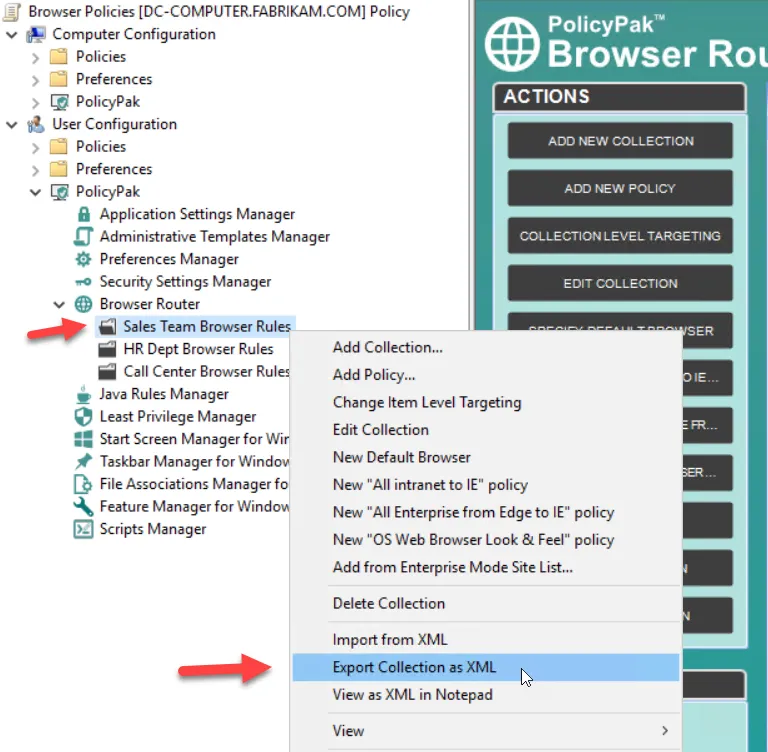
Task: Click Policies folder icon under Computer Configuration
Action: 59,57
